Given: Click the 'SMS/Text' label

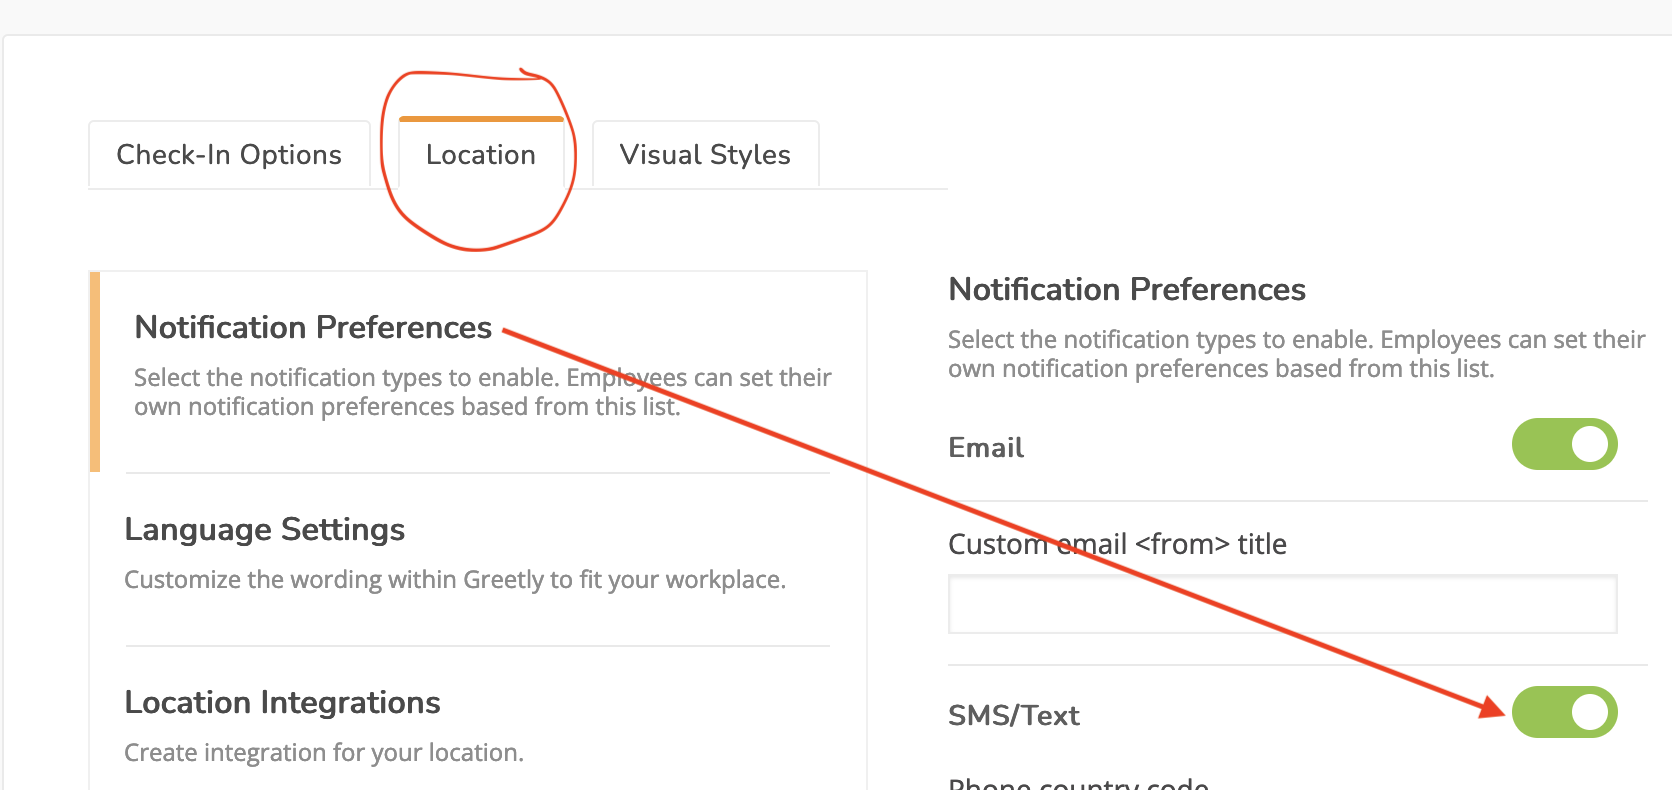Looking at the screenshot, I should point(1014,716).
